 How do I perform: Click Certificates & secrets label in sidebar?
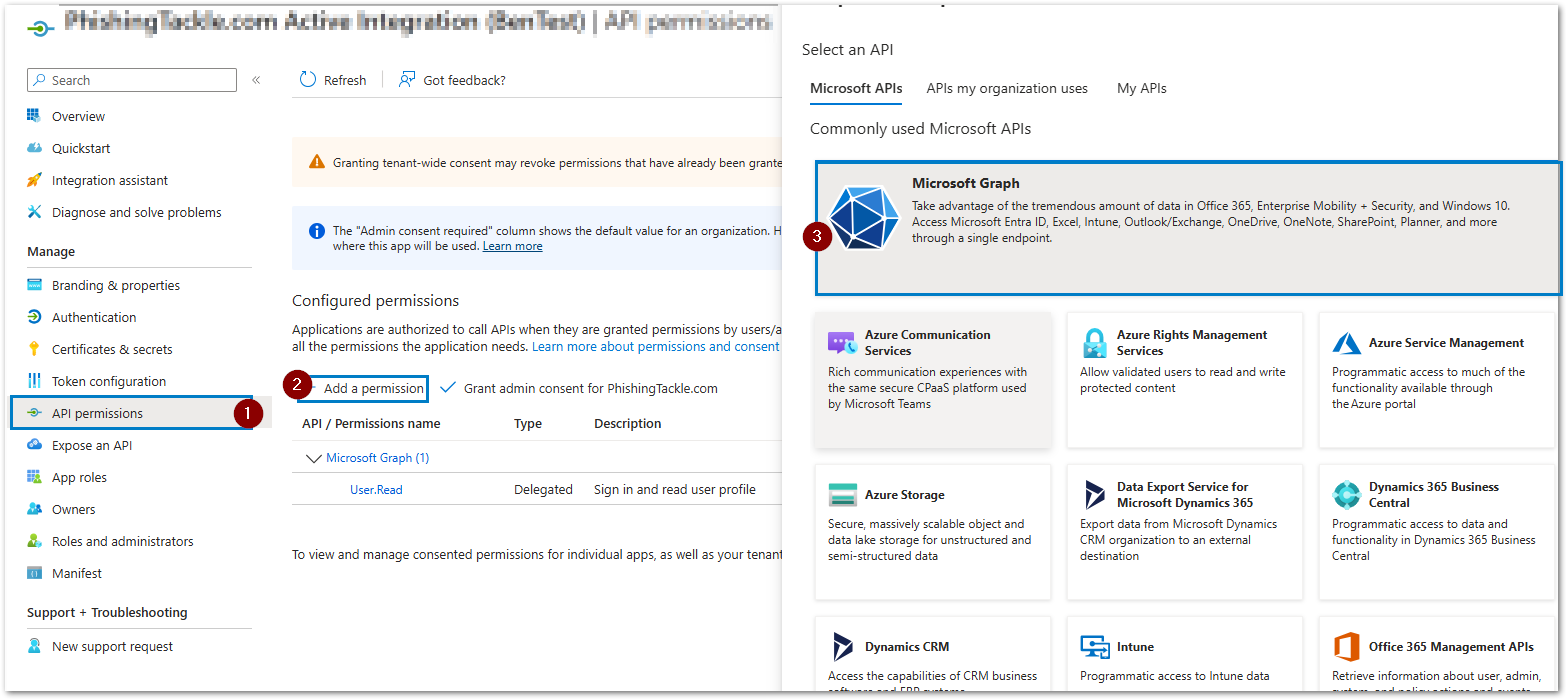[x=112, y=349]
